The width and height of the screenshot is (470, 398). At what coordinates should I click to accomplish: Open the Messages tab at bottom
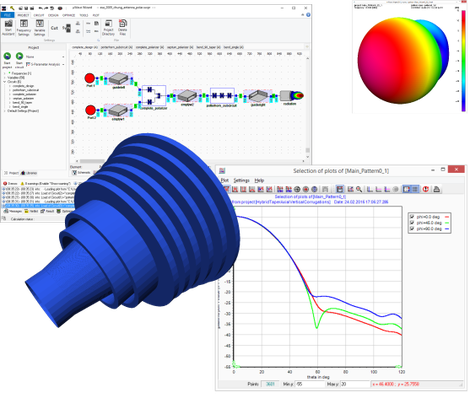pos(13,211)
